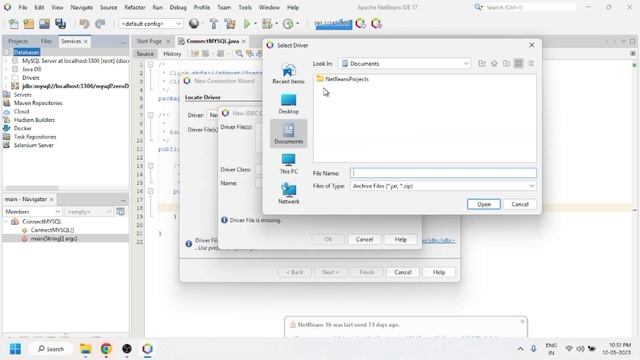Click the Profile Project clock icon
Screen dimensions: 640x360
tap(288, 24)
